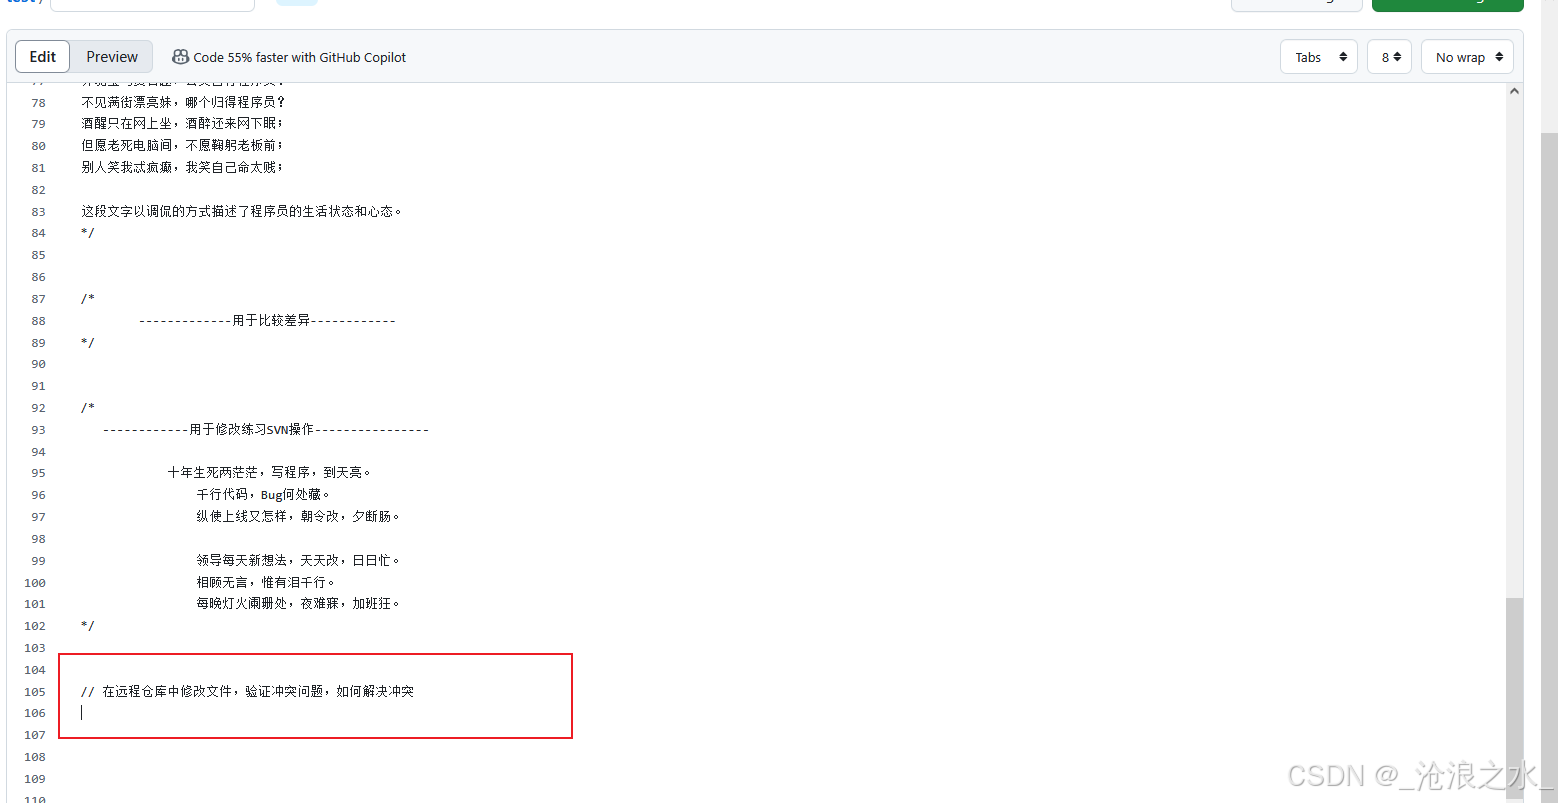Switch to the Preview tab
The image size is (1558, 803).
tap(112, 57)
